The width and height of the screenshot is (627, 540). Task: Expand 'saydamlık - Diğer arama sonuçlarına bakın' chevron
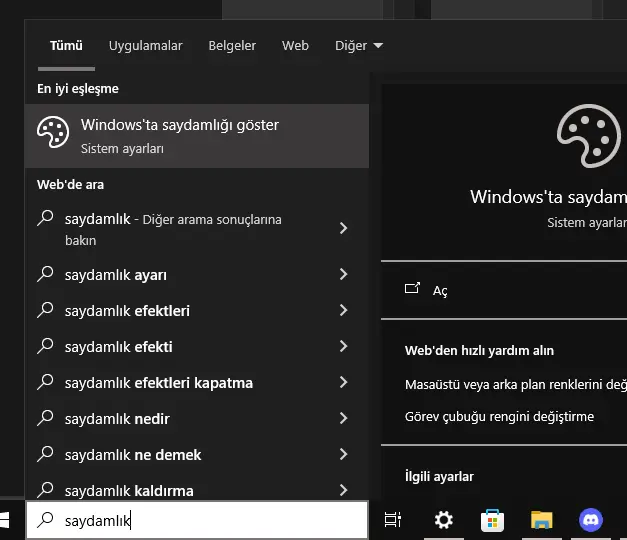(x=343, y=228)
